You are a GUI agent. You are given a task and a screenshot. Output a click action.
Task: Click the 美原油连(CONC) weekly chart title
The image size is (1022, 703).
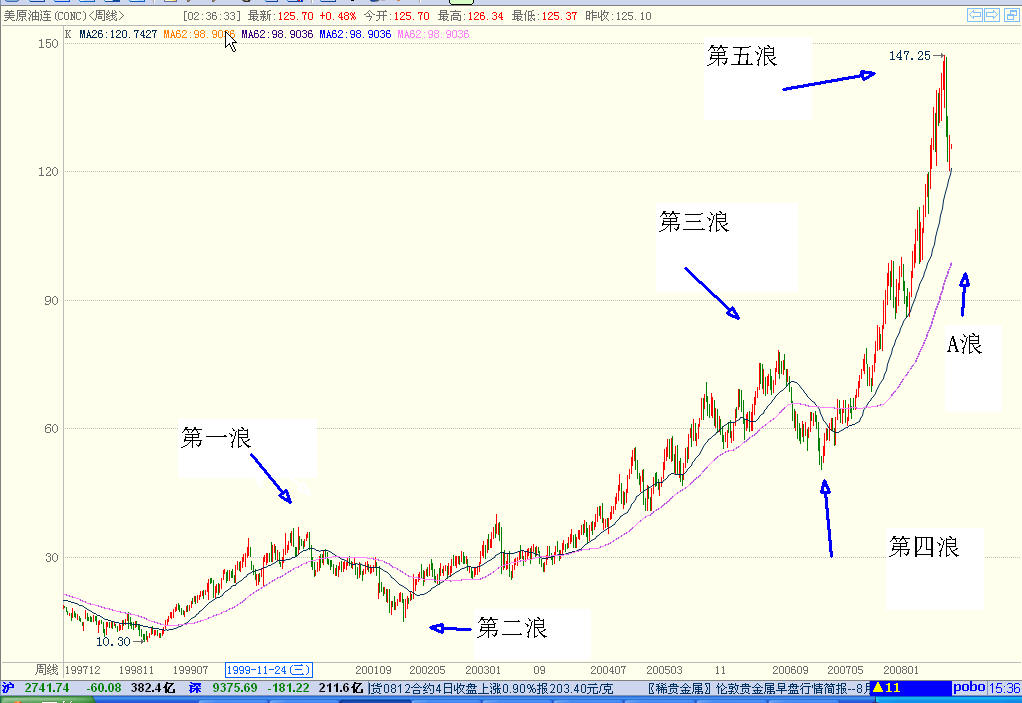[64, 16]
